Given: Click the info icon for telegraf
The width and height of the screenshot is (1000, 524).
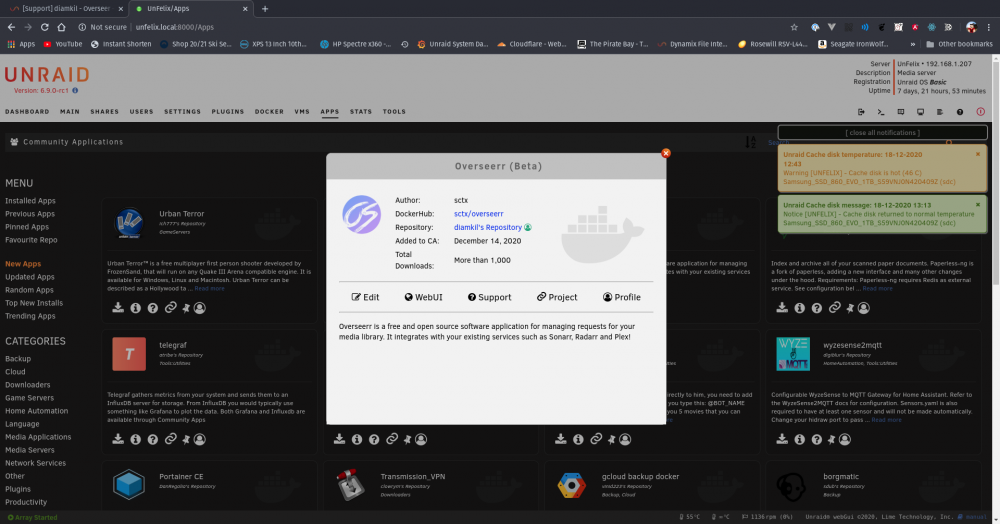Looking at the screenshot, I should (x=135, y=439).
